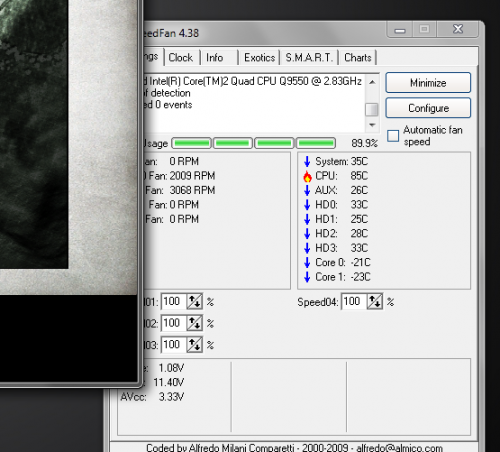Viewport: 500px width, 452px height.
Task: Click the 11.40V voltage reading
Action: (168, 382)
